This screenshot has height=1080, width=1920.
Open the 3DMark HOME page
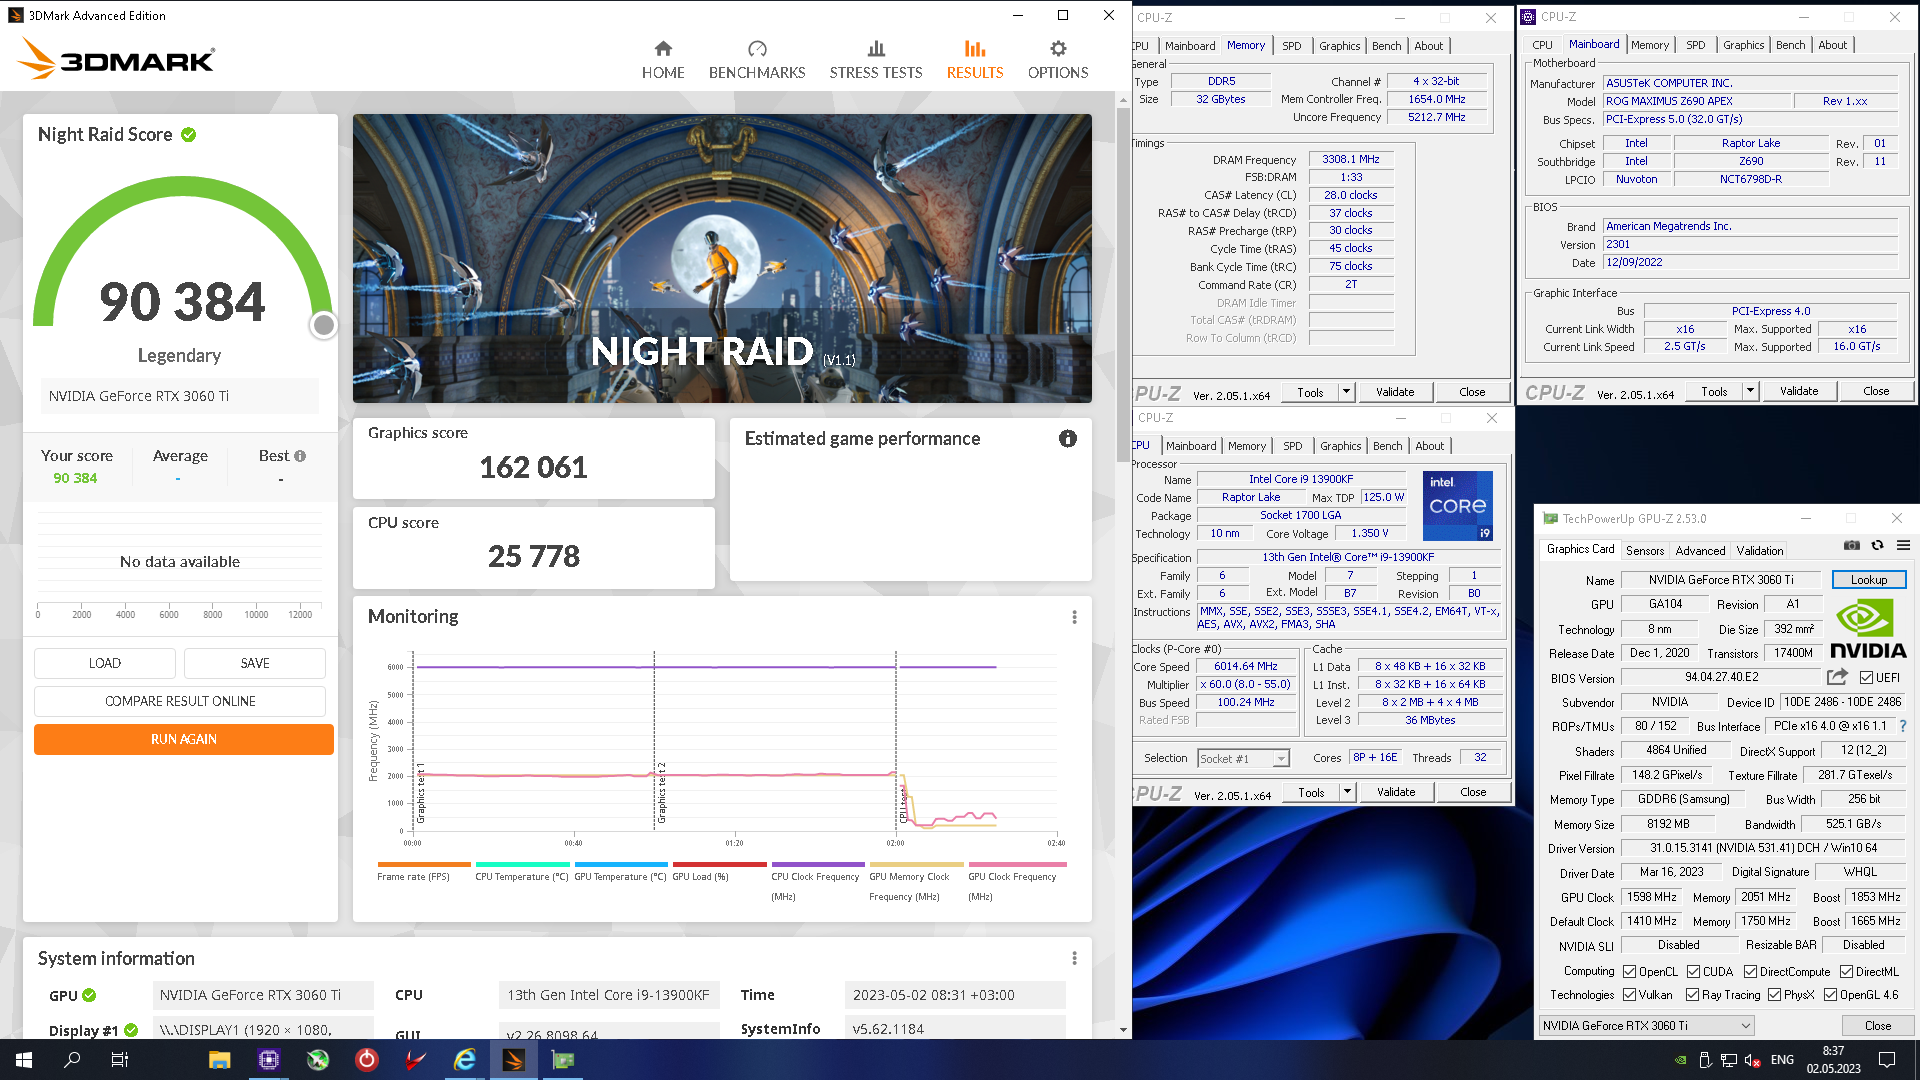(x=663, y=60)
